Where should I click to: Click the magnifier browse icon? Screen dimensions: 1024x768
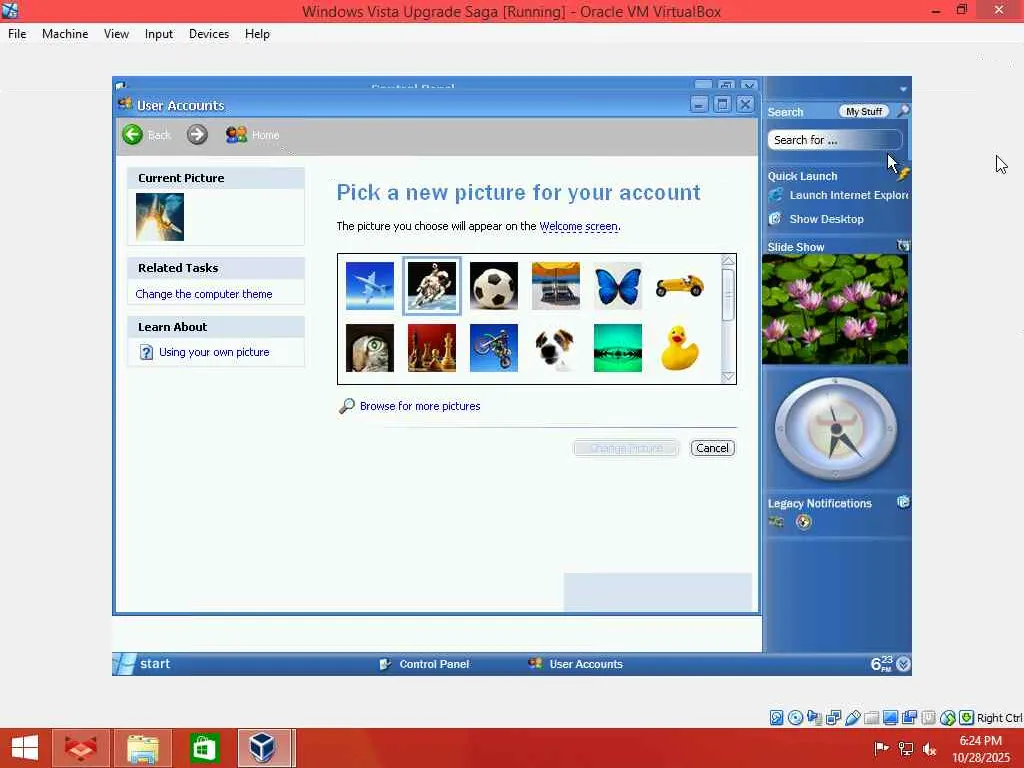tap(347, 406)
